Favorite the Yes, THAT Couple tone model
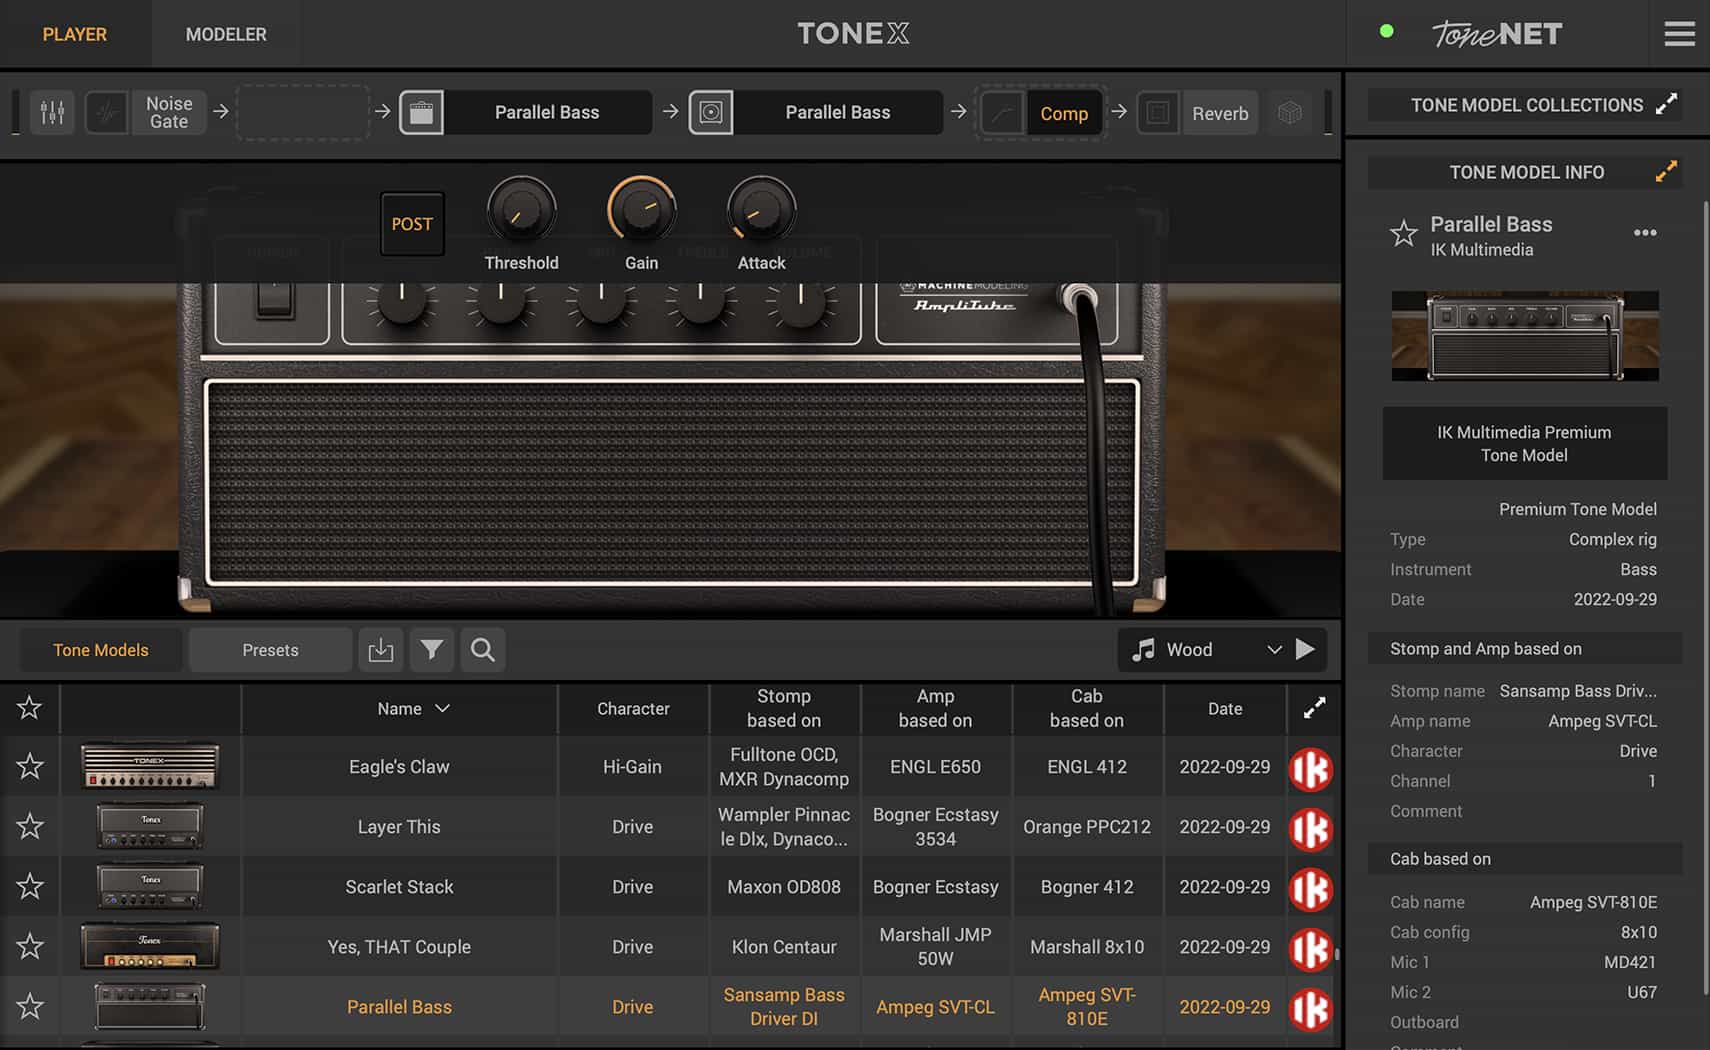The image size is (1710, 1050). pos(30,947)
